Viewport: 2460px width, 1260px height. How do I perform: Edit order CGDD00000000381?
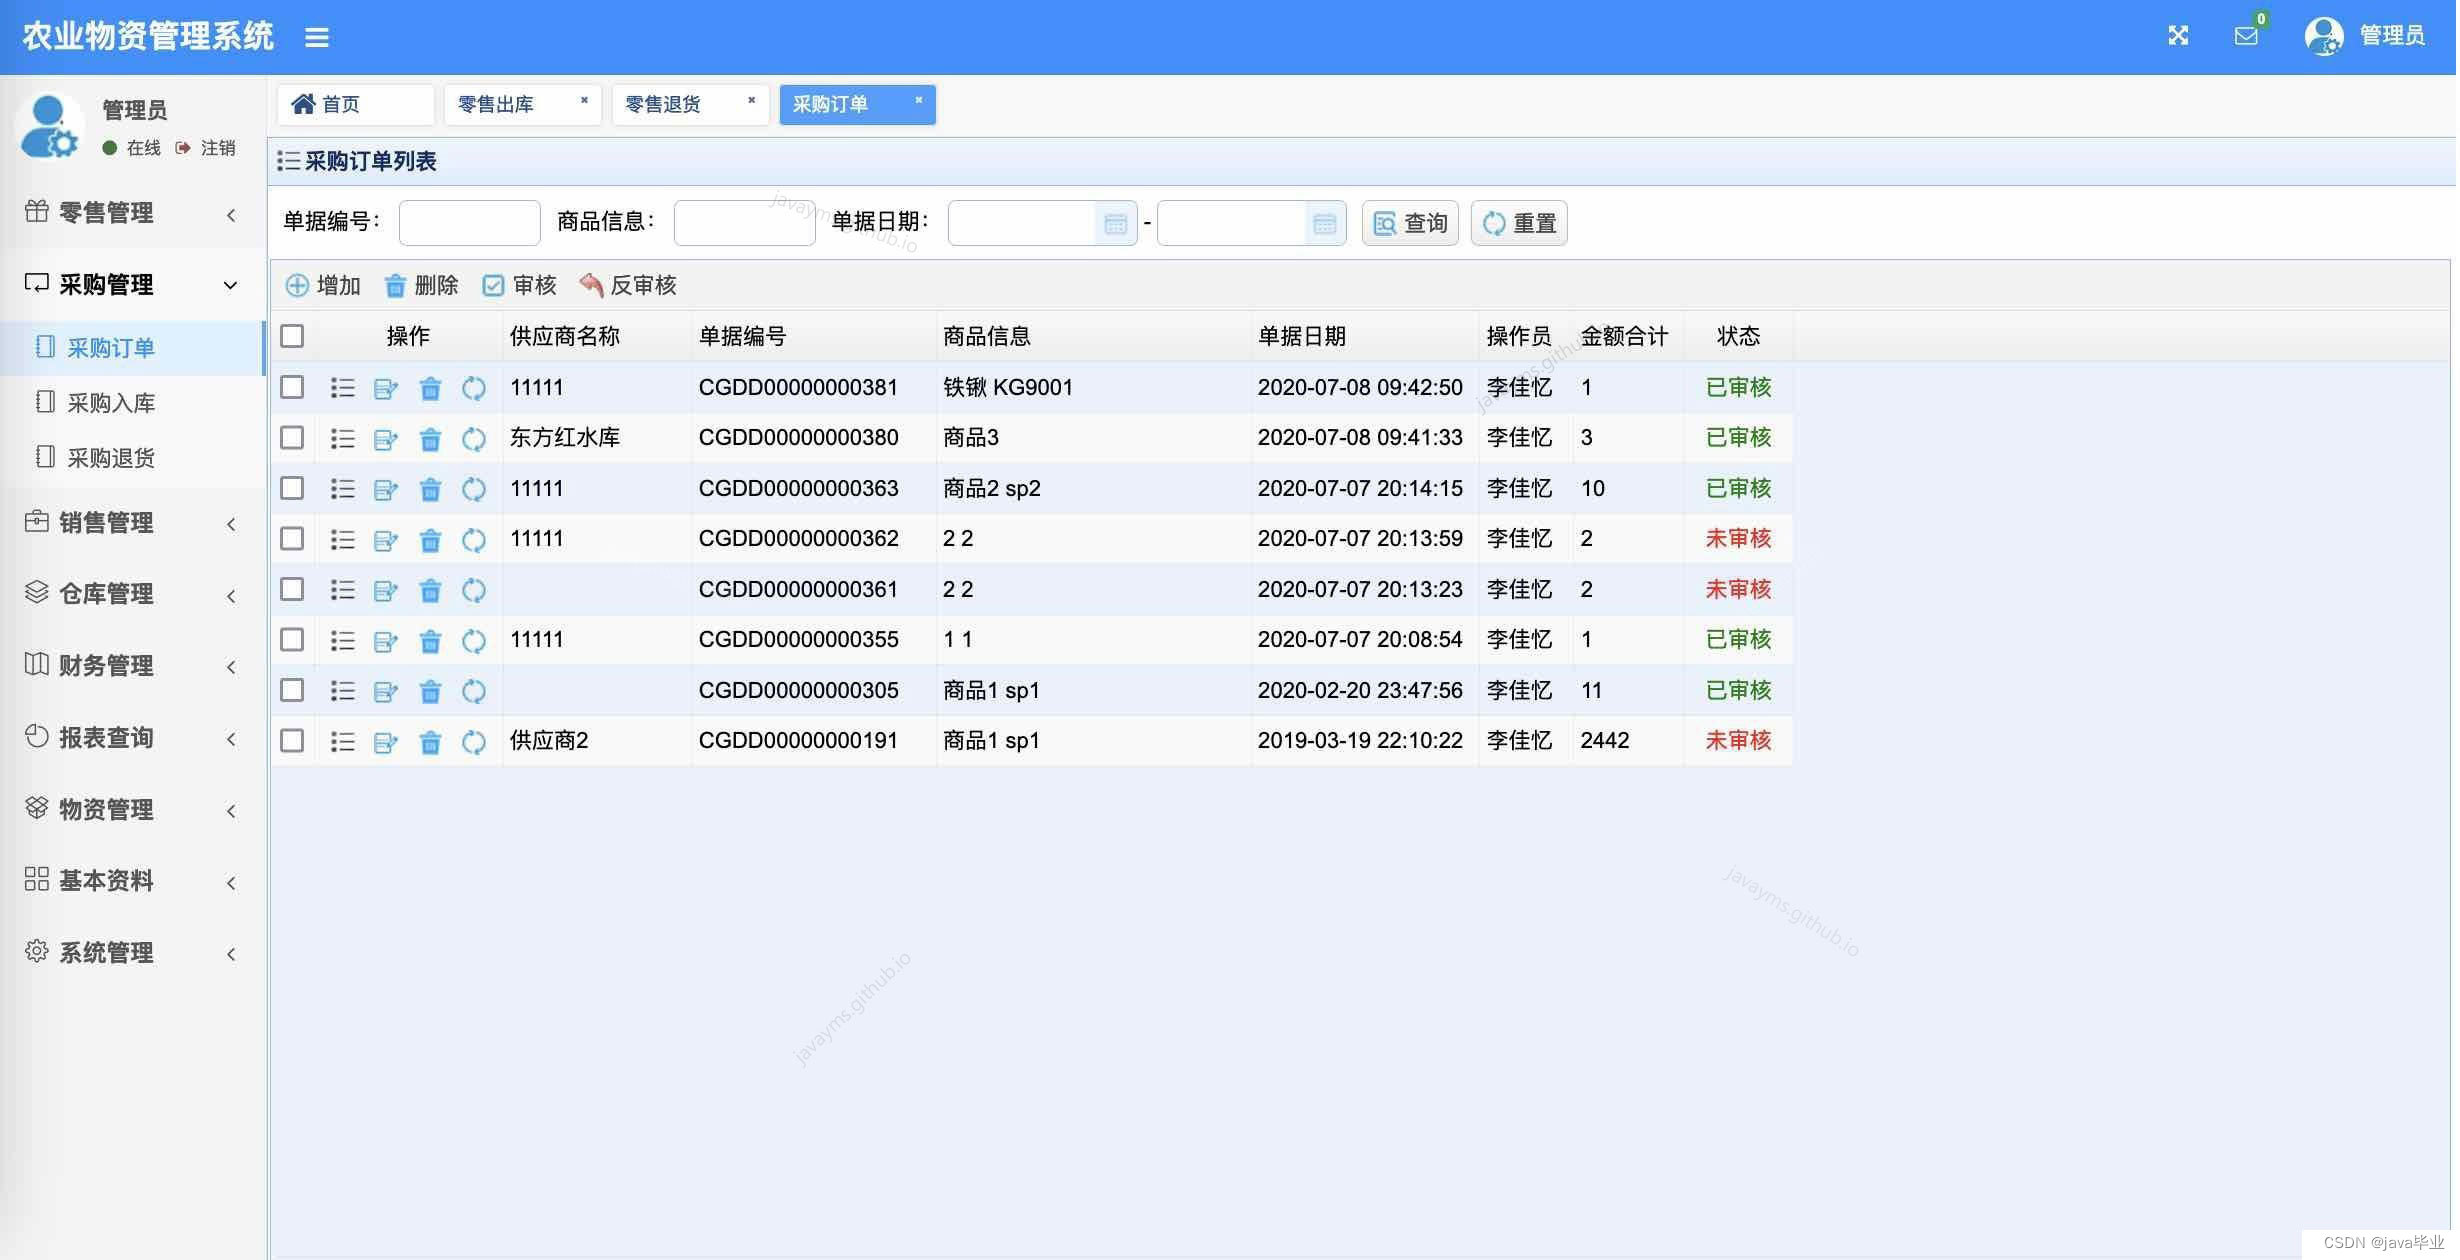[386, 388]
